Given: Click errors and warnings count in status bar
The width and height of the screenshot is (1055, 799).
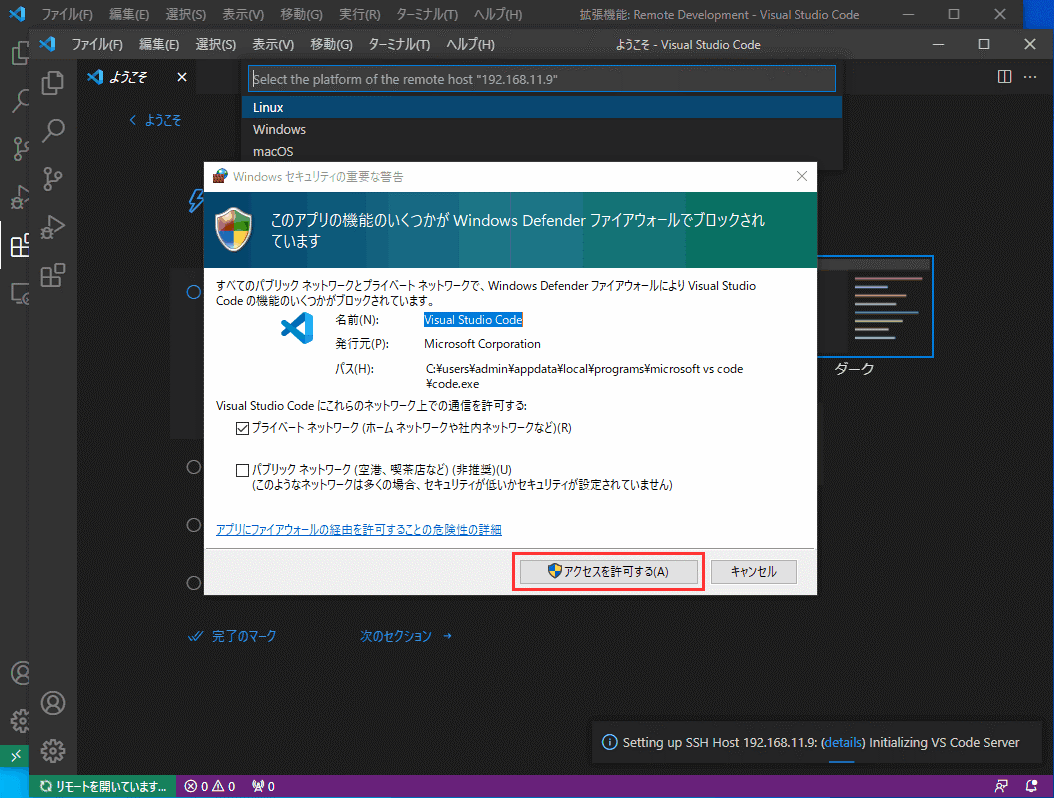Looking at the screenshot, I should click(210, 786).
